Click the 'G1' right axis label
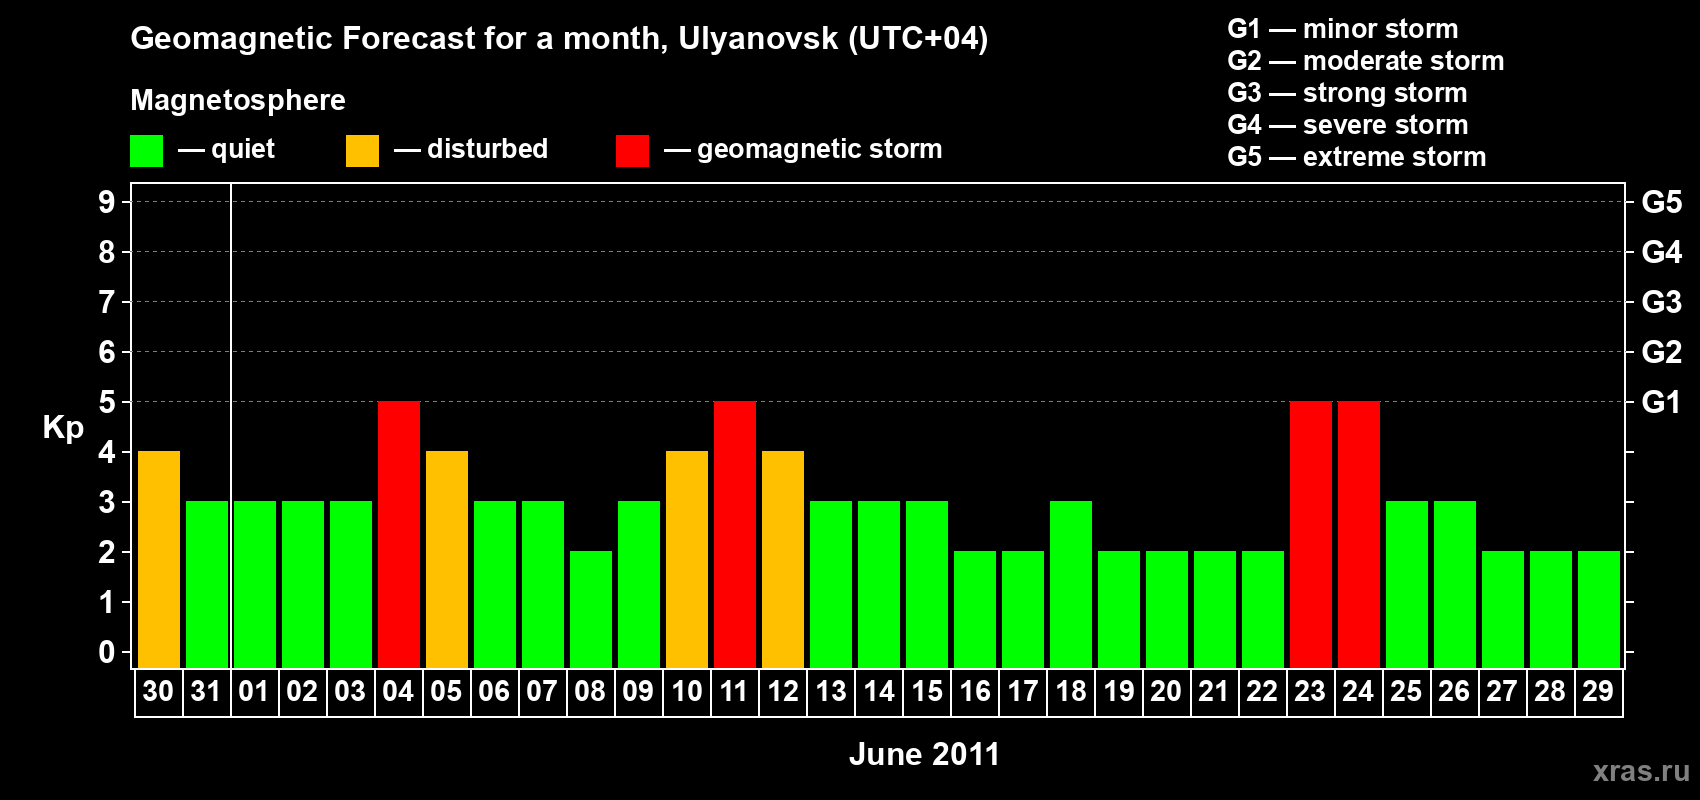The width and height of the screenshot is (1700, 800). click(x=1661, y=402)
